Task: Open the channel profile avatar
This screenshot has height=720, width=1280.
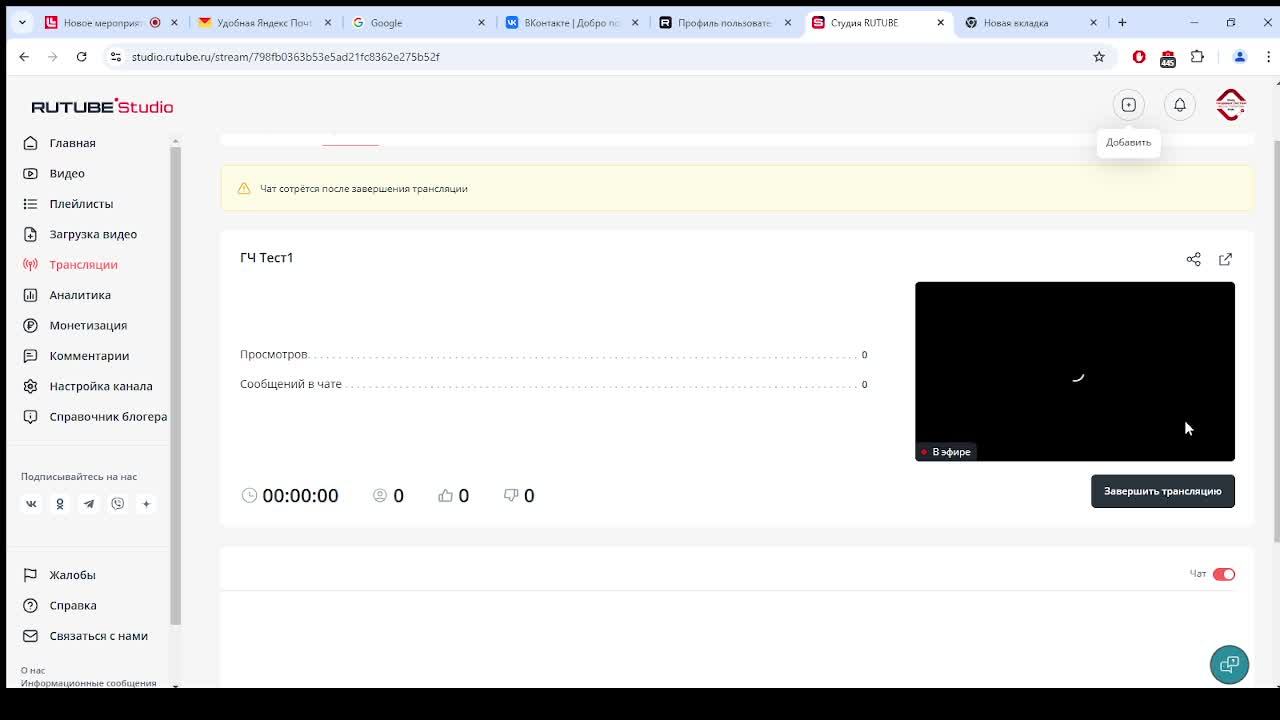Action: (1231, 105)
